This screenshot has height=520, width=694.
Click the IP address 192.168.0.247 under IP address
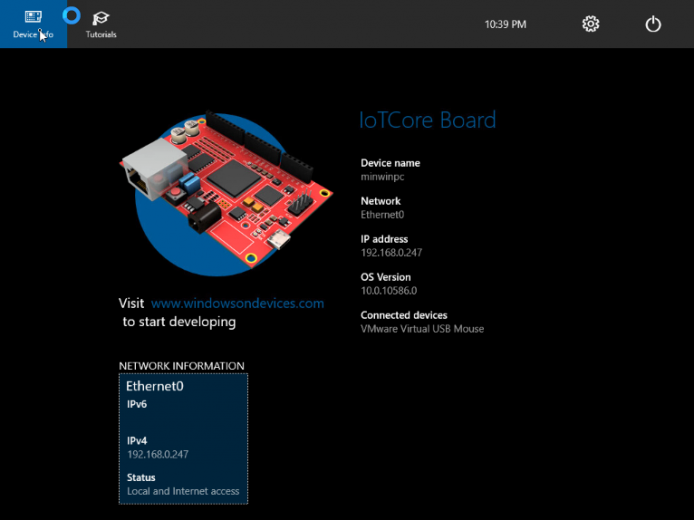(391, 253)
